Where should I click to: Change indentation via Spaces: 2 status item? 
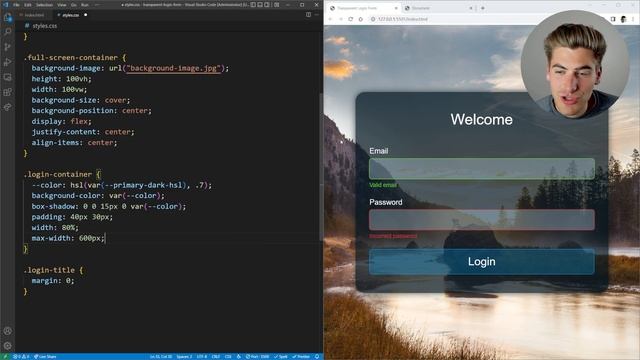[184, 357]
